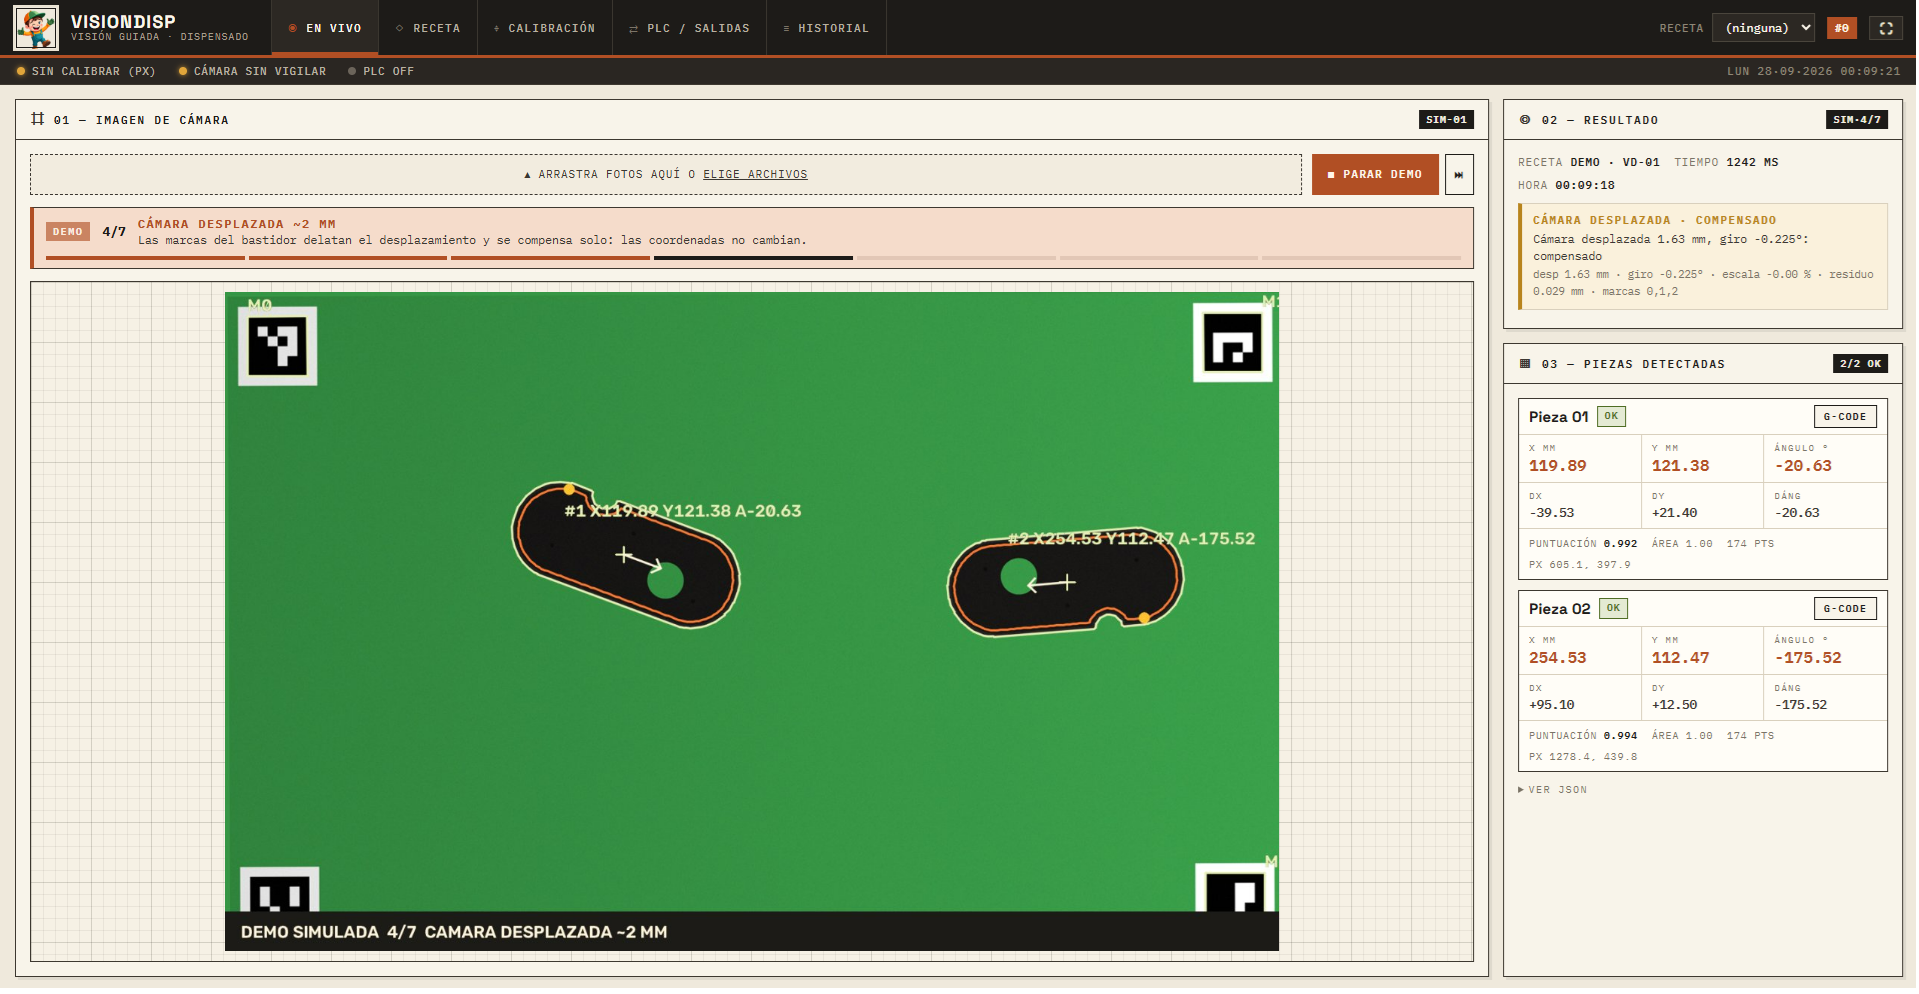The height and width of the screenshot is (994, 1919).
Task: Click the photo drop zone area
Action: click(x=666, y=175)
